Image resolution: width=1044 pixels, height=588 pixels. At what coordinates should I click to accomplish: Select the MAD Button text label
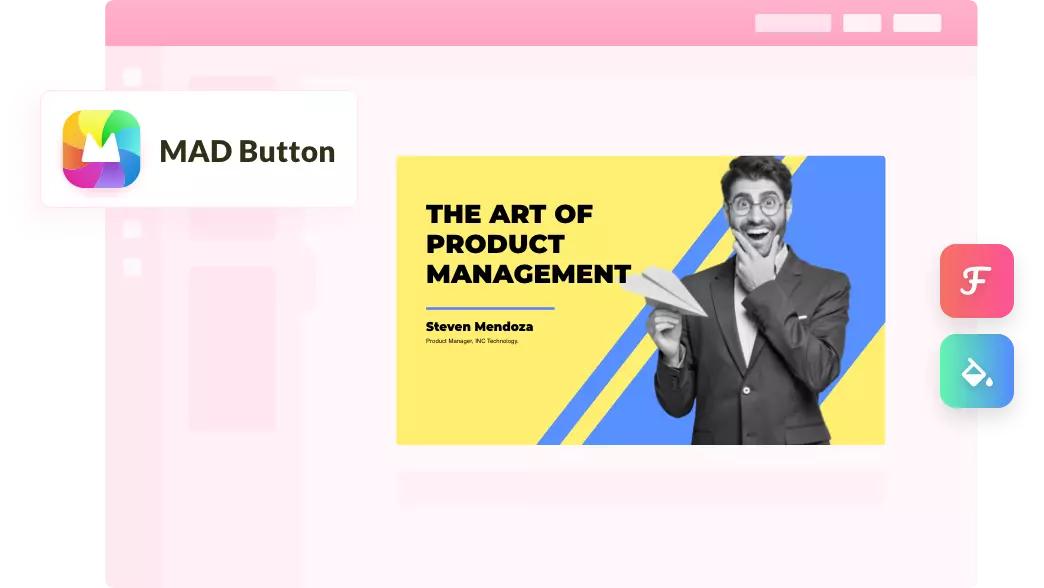pyautogui.click(x=247, y=151)
